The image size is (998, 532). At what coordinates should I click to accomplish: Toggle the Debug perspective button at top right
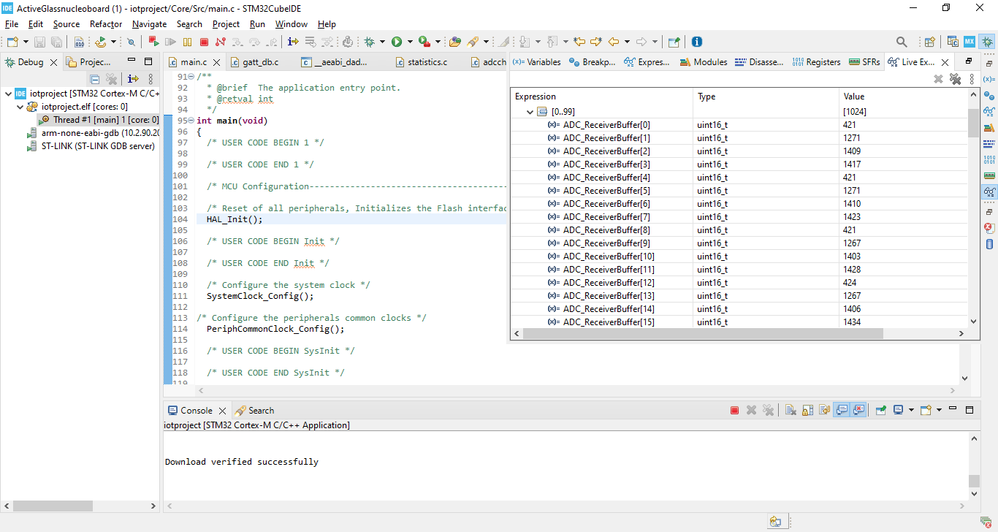(x=987, y=42)
